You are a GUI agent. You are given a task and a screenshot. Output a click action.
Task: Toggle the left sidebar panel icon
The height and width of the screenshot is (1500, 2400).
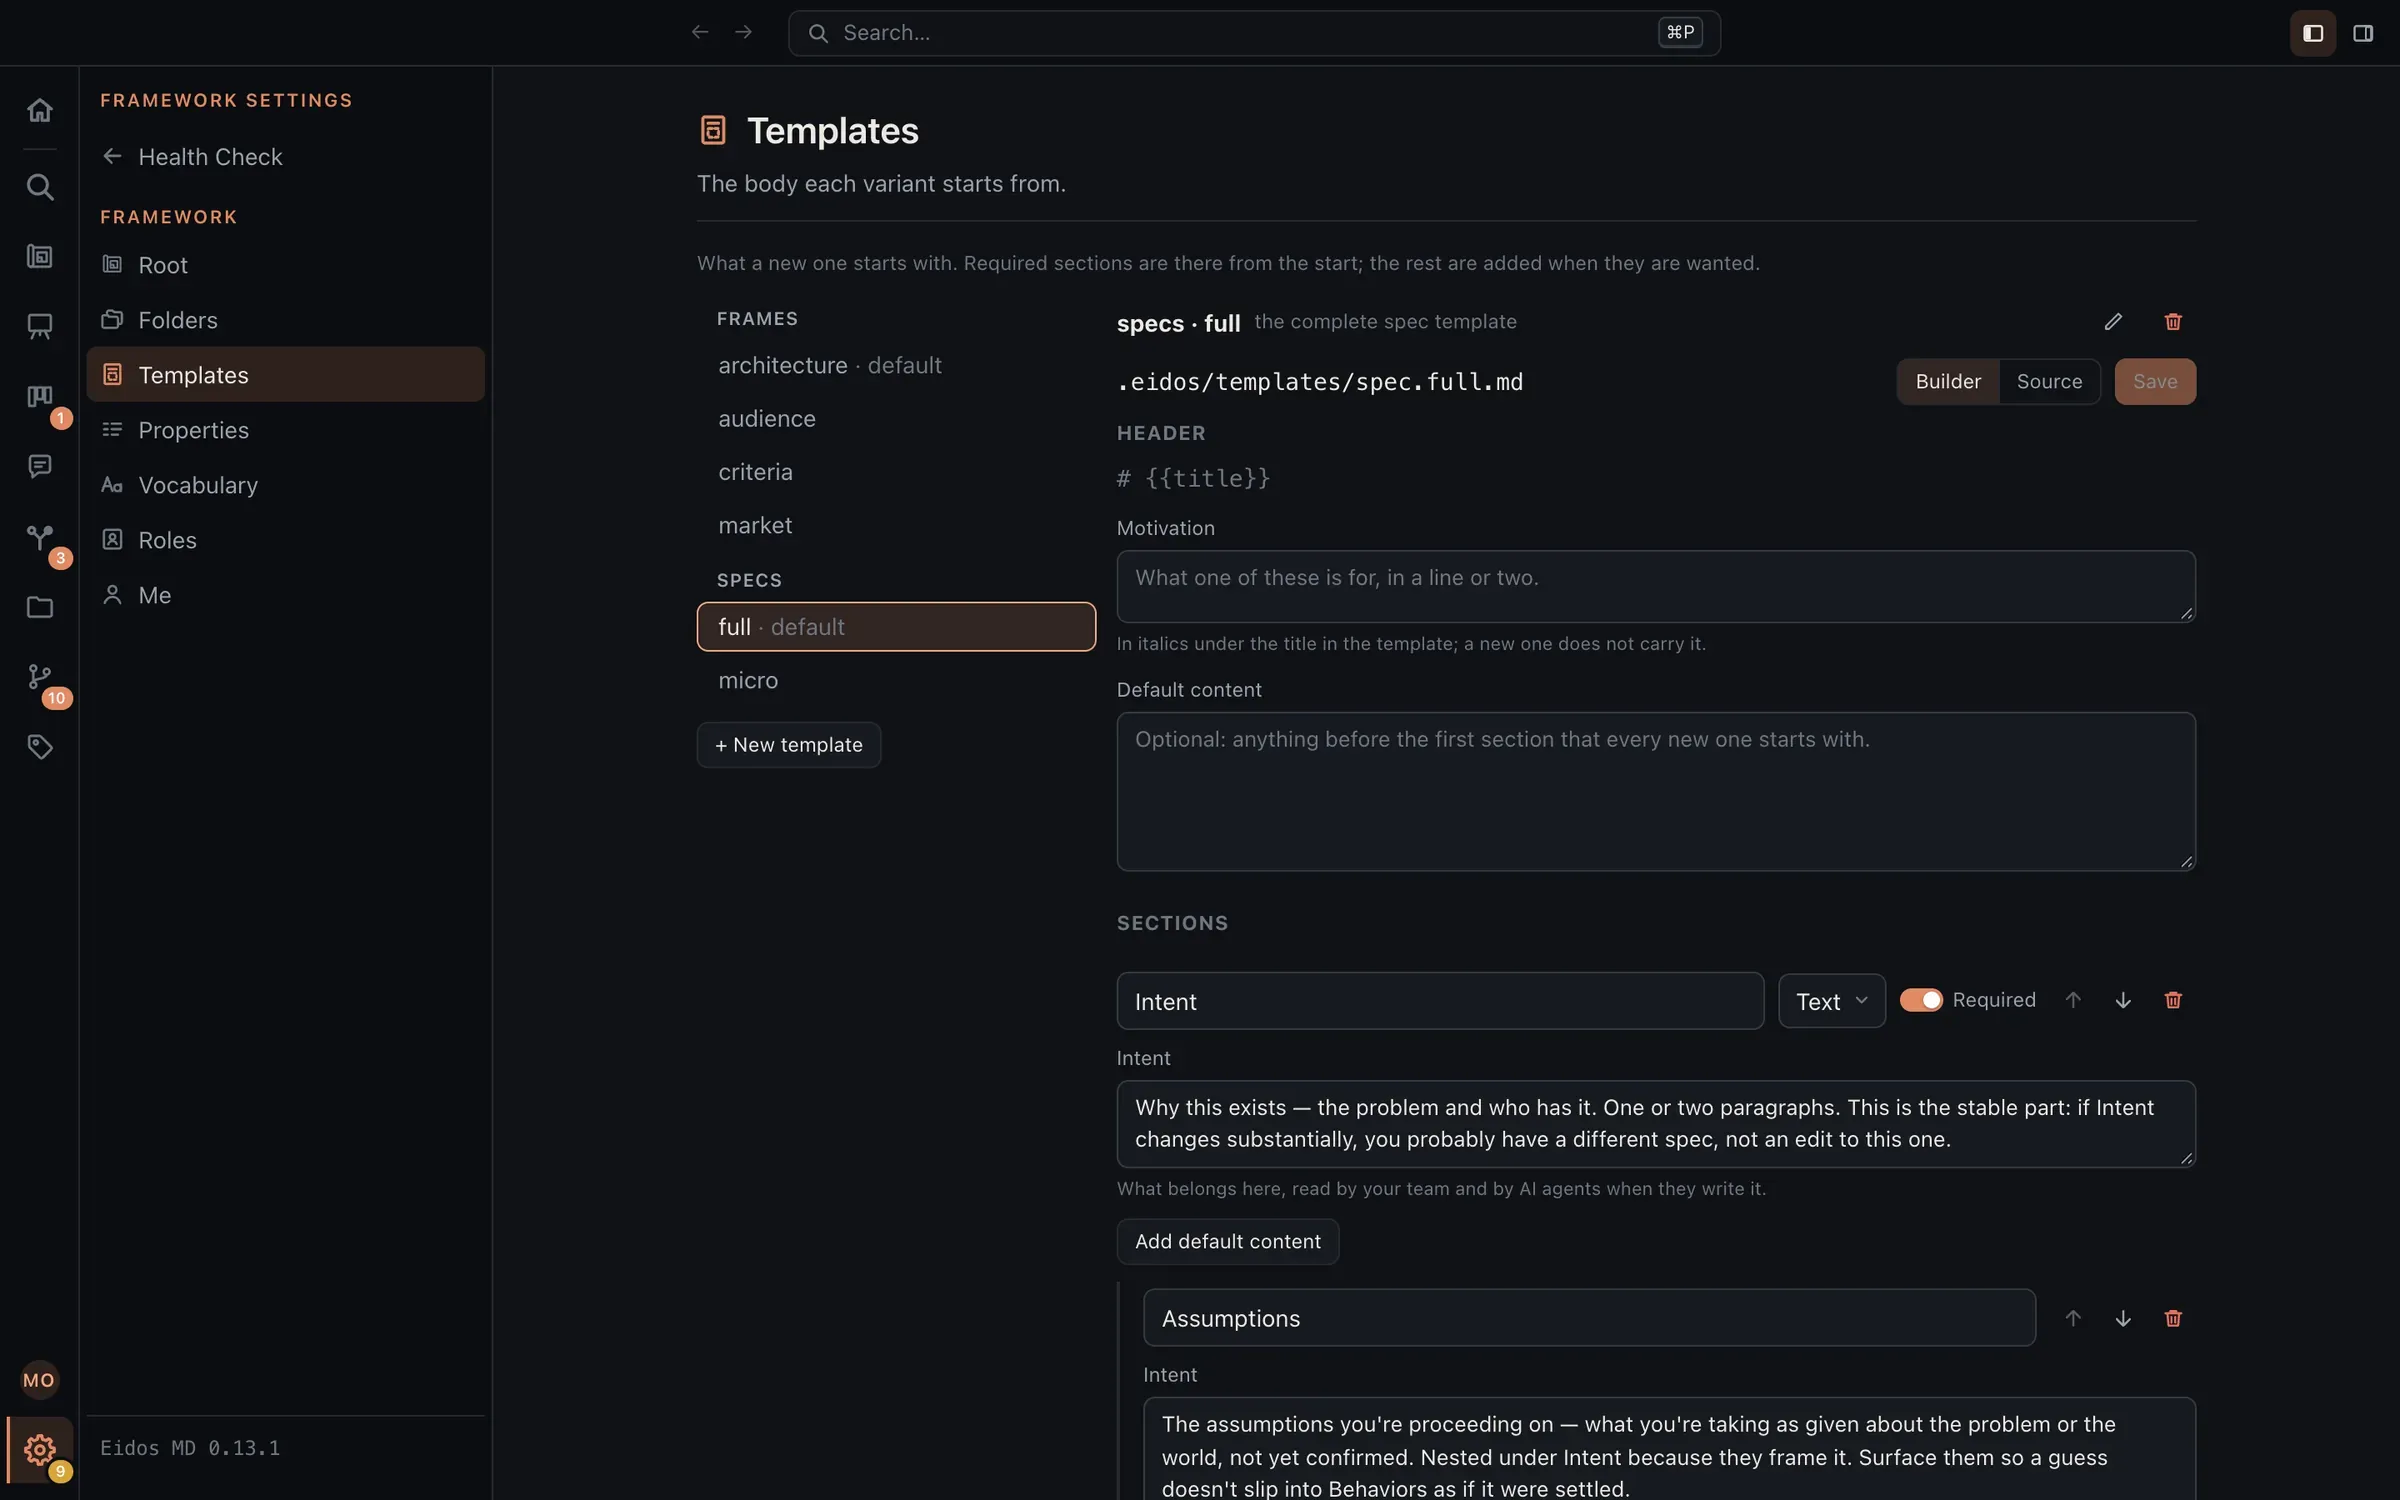tap(2313, 33)
